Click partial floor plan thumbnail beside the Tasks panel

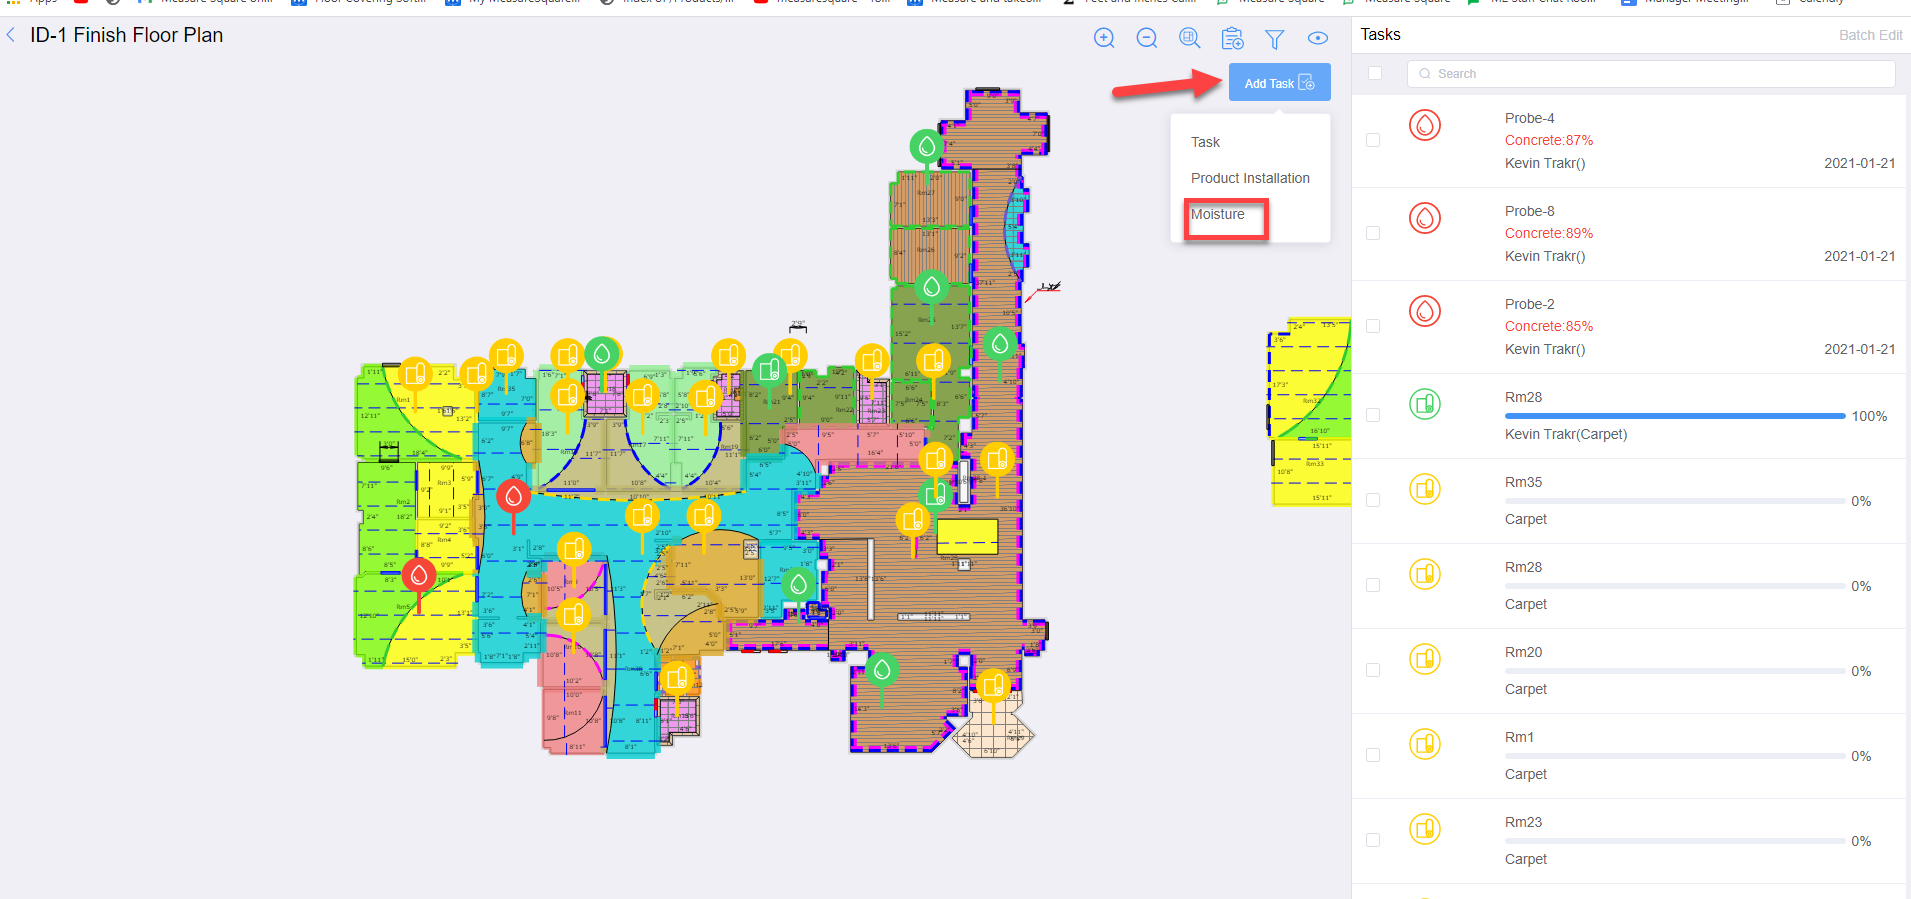tap(1309, 412)
